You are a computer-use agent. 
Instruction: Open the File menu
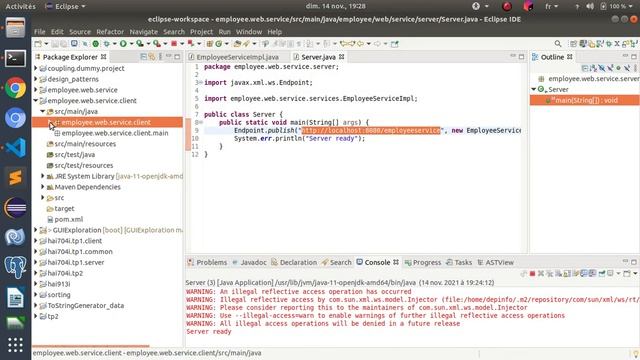[x=40, y=31]
